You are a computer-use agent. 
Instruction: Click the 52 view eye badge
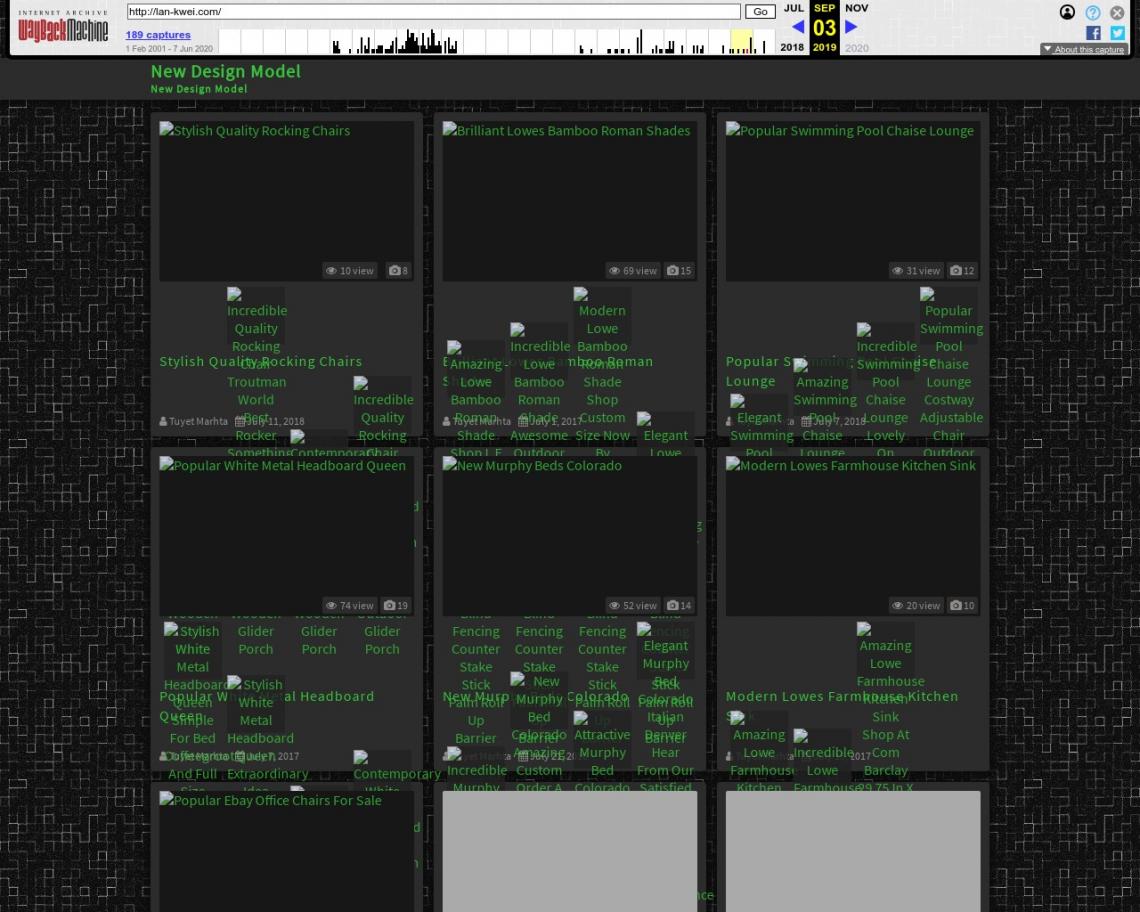(x=633, y=605)
